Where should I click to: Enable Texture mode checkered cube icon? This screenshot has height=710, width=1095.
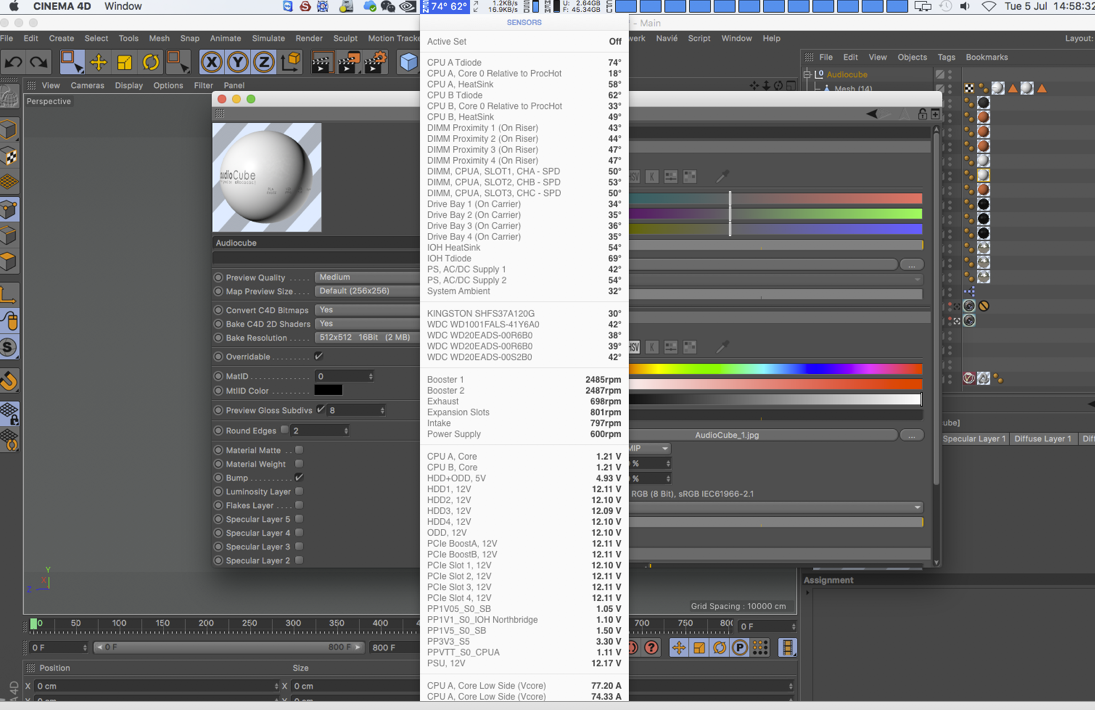(x=8, y=156)
